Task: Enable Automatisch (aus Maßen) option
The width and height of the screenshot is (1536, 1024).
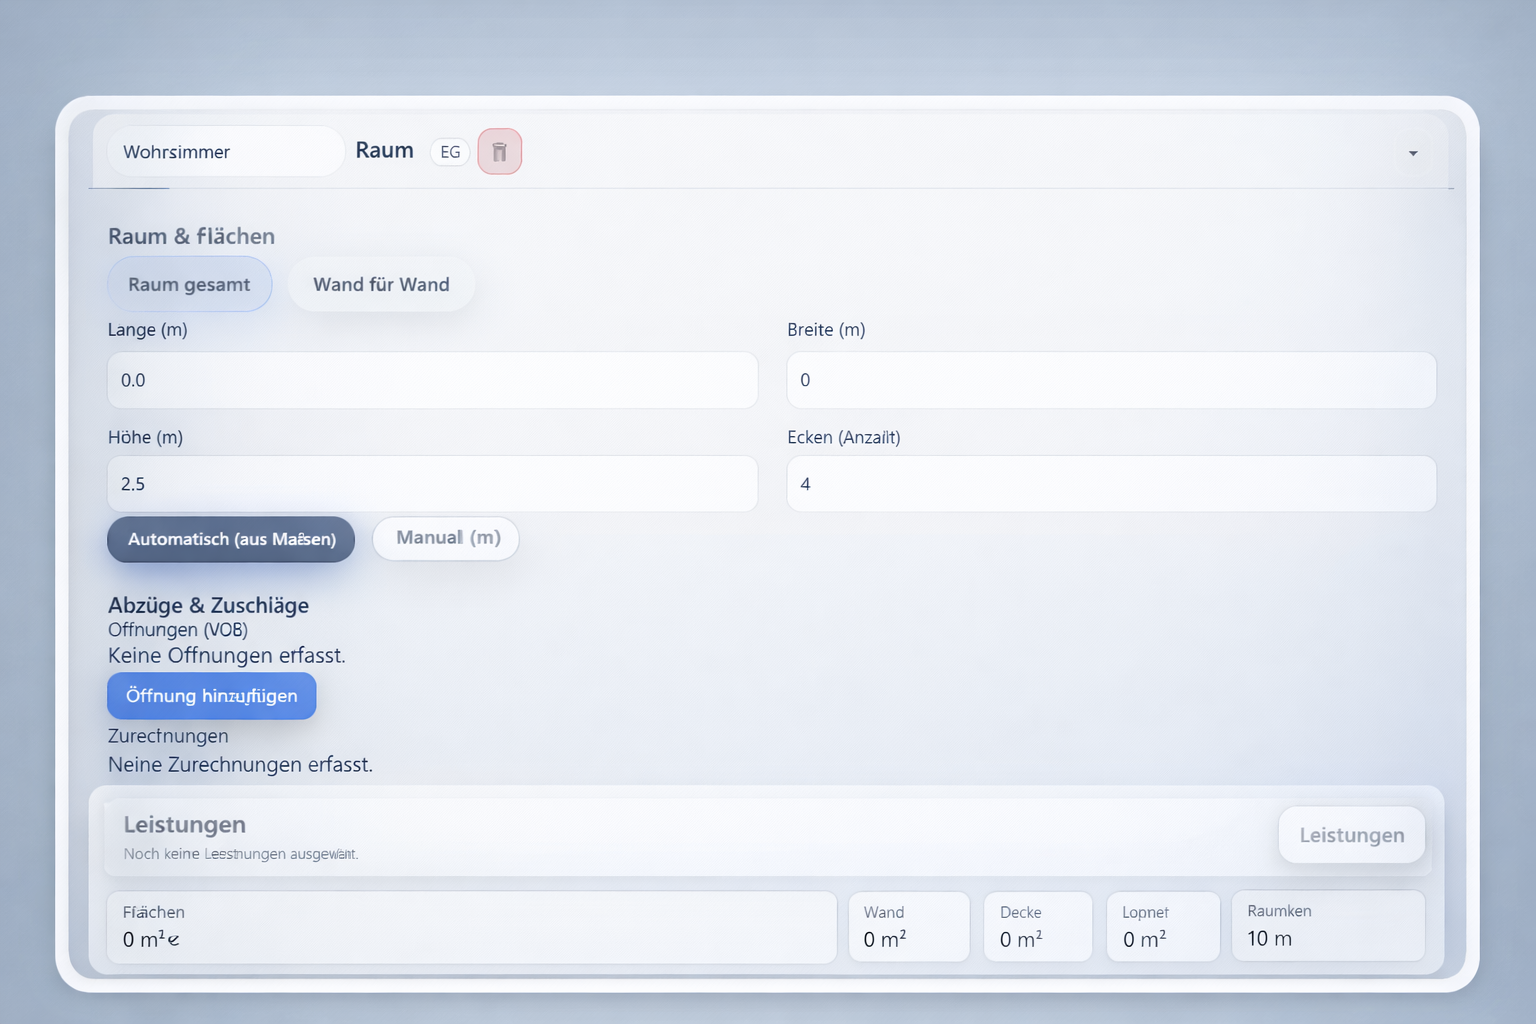Action: [231, 539]
